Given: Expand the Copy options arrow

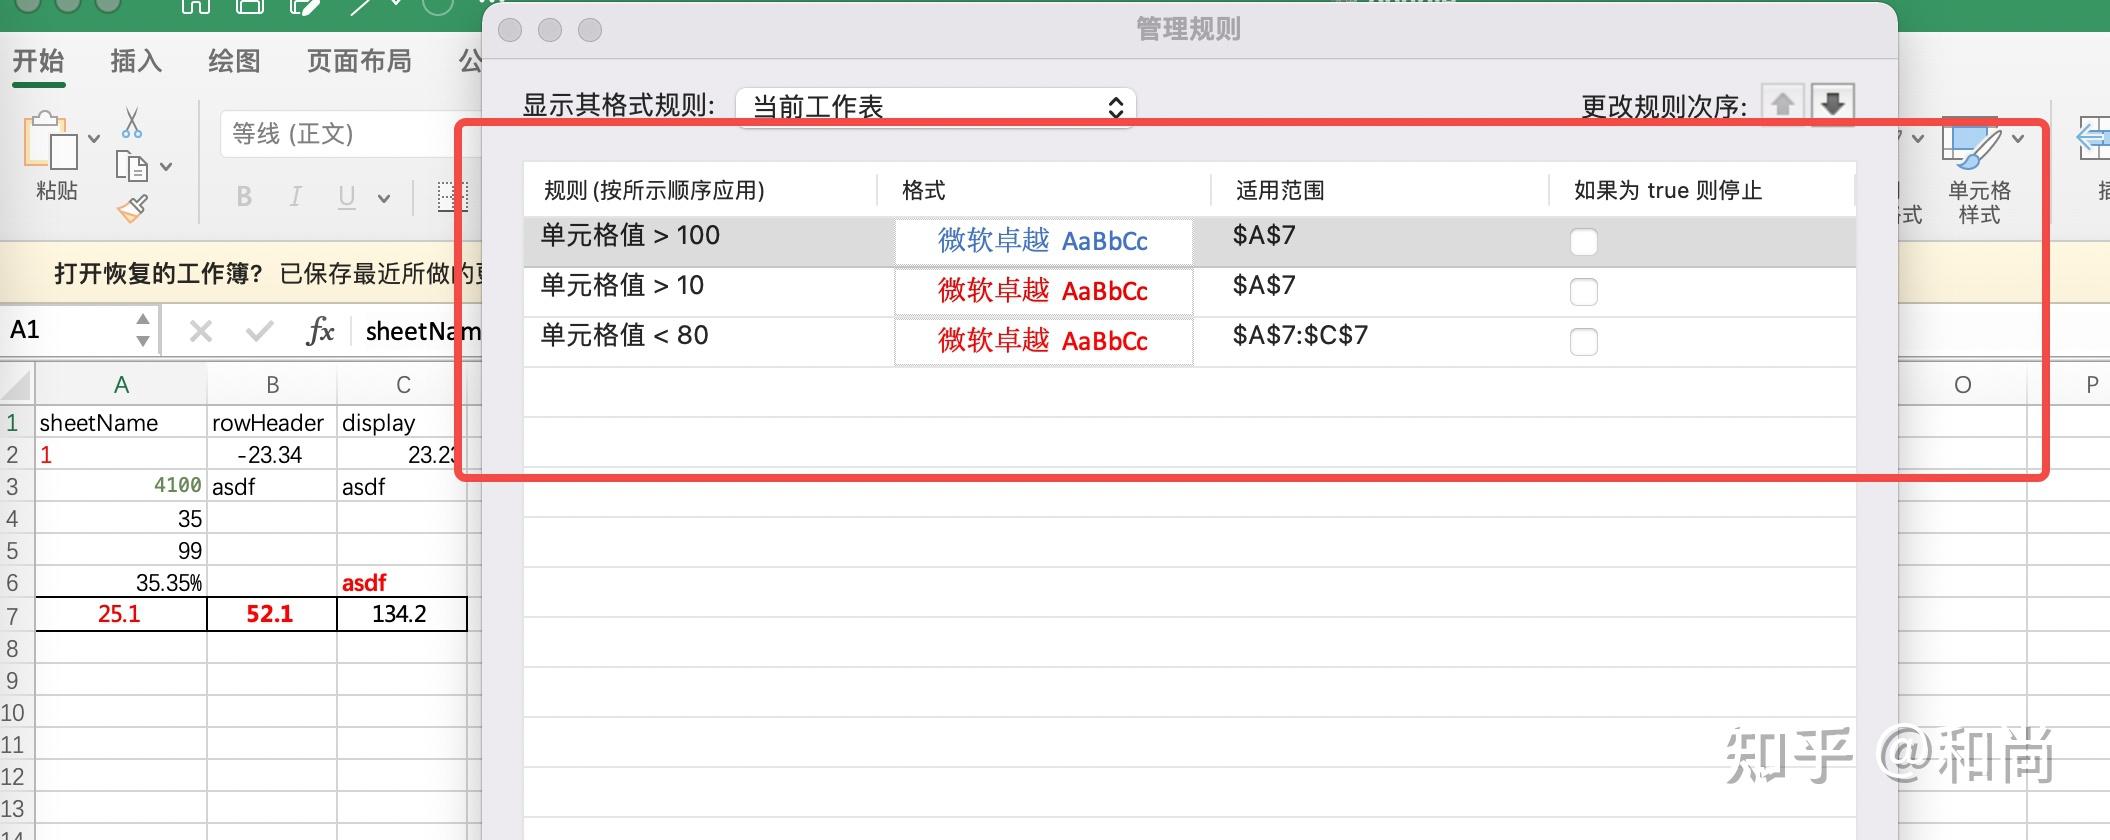Looking at the screenshot, I should (x=166, y=167).
